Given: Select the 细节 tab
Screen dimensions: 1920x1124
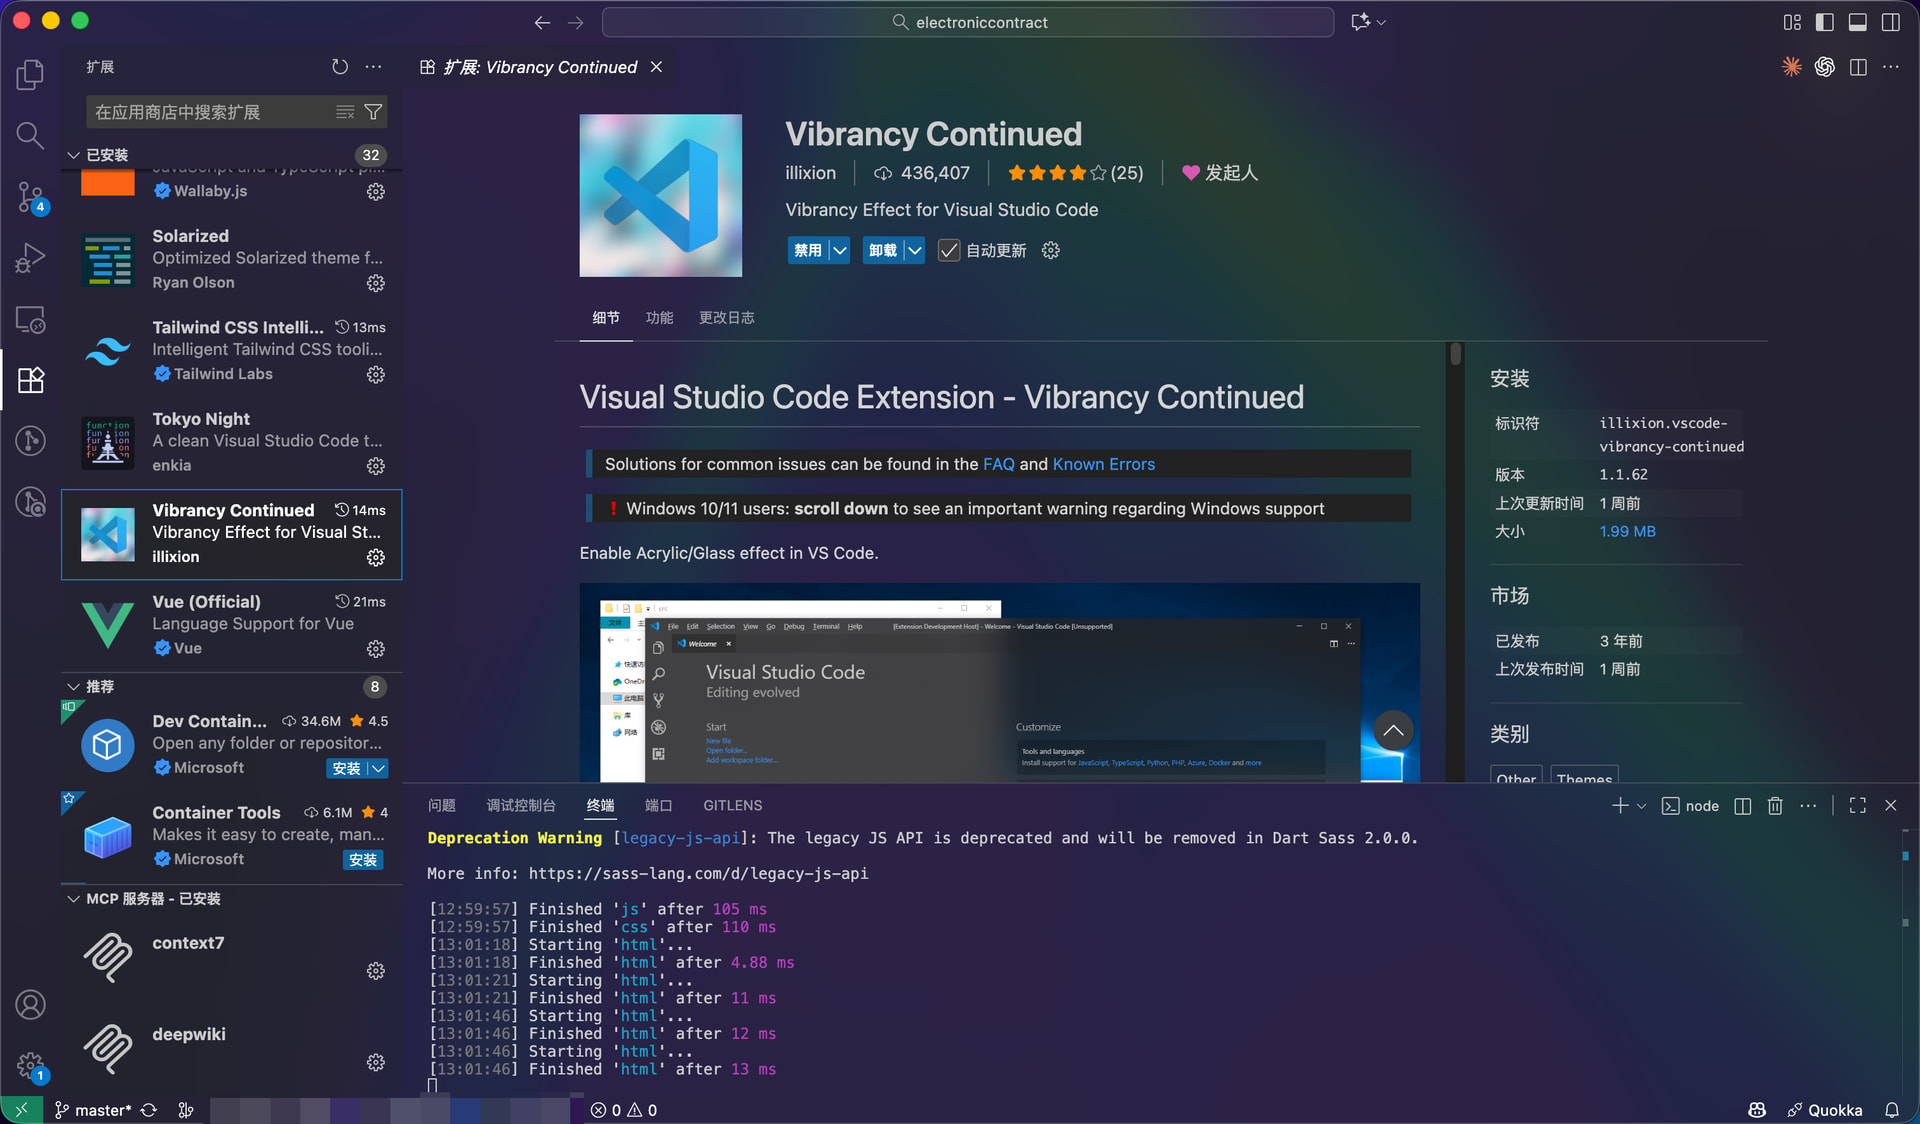Looking at the screenshot, I should pos(606,318).
